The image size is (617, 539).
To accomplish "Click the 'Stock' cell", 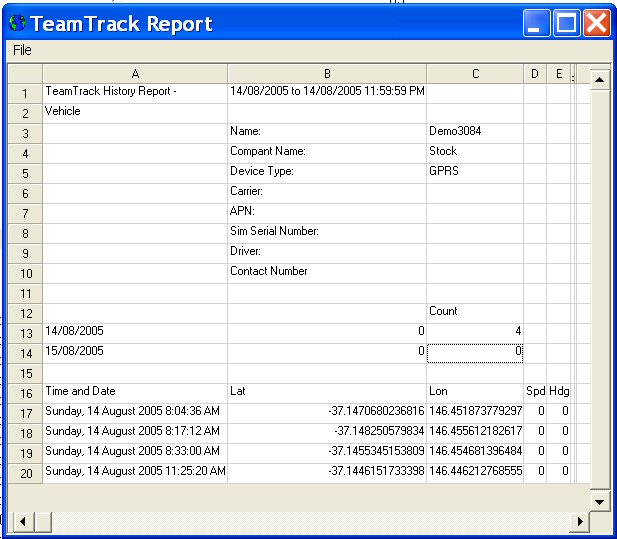I will pos(475,153).
